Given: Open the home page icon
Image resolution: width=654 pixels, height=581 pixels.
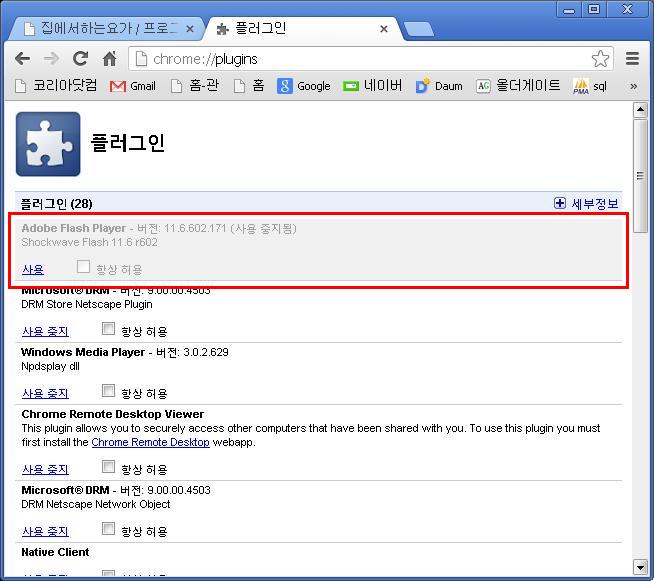Looking at the screenshot, I should pos(110,59).
